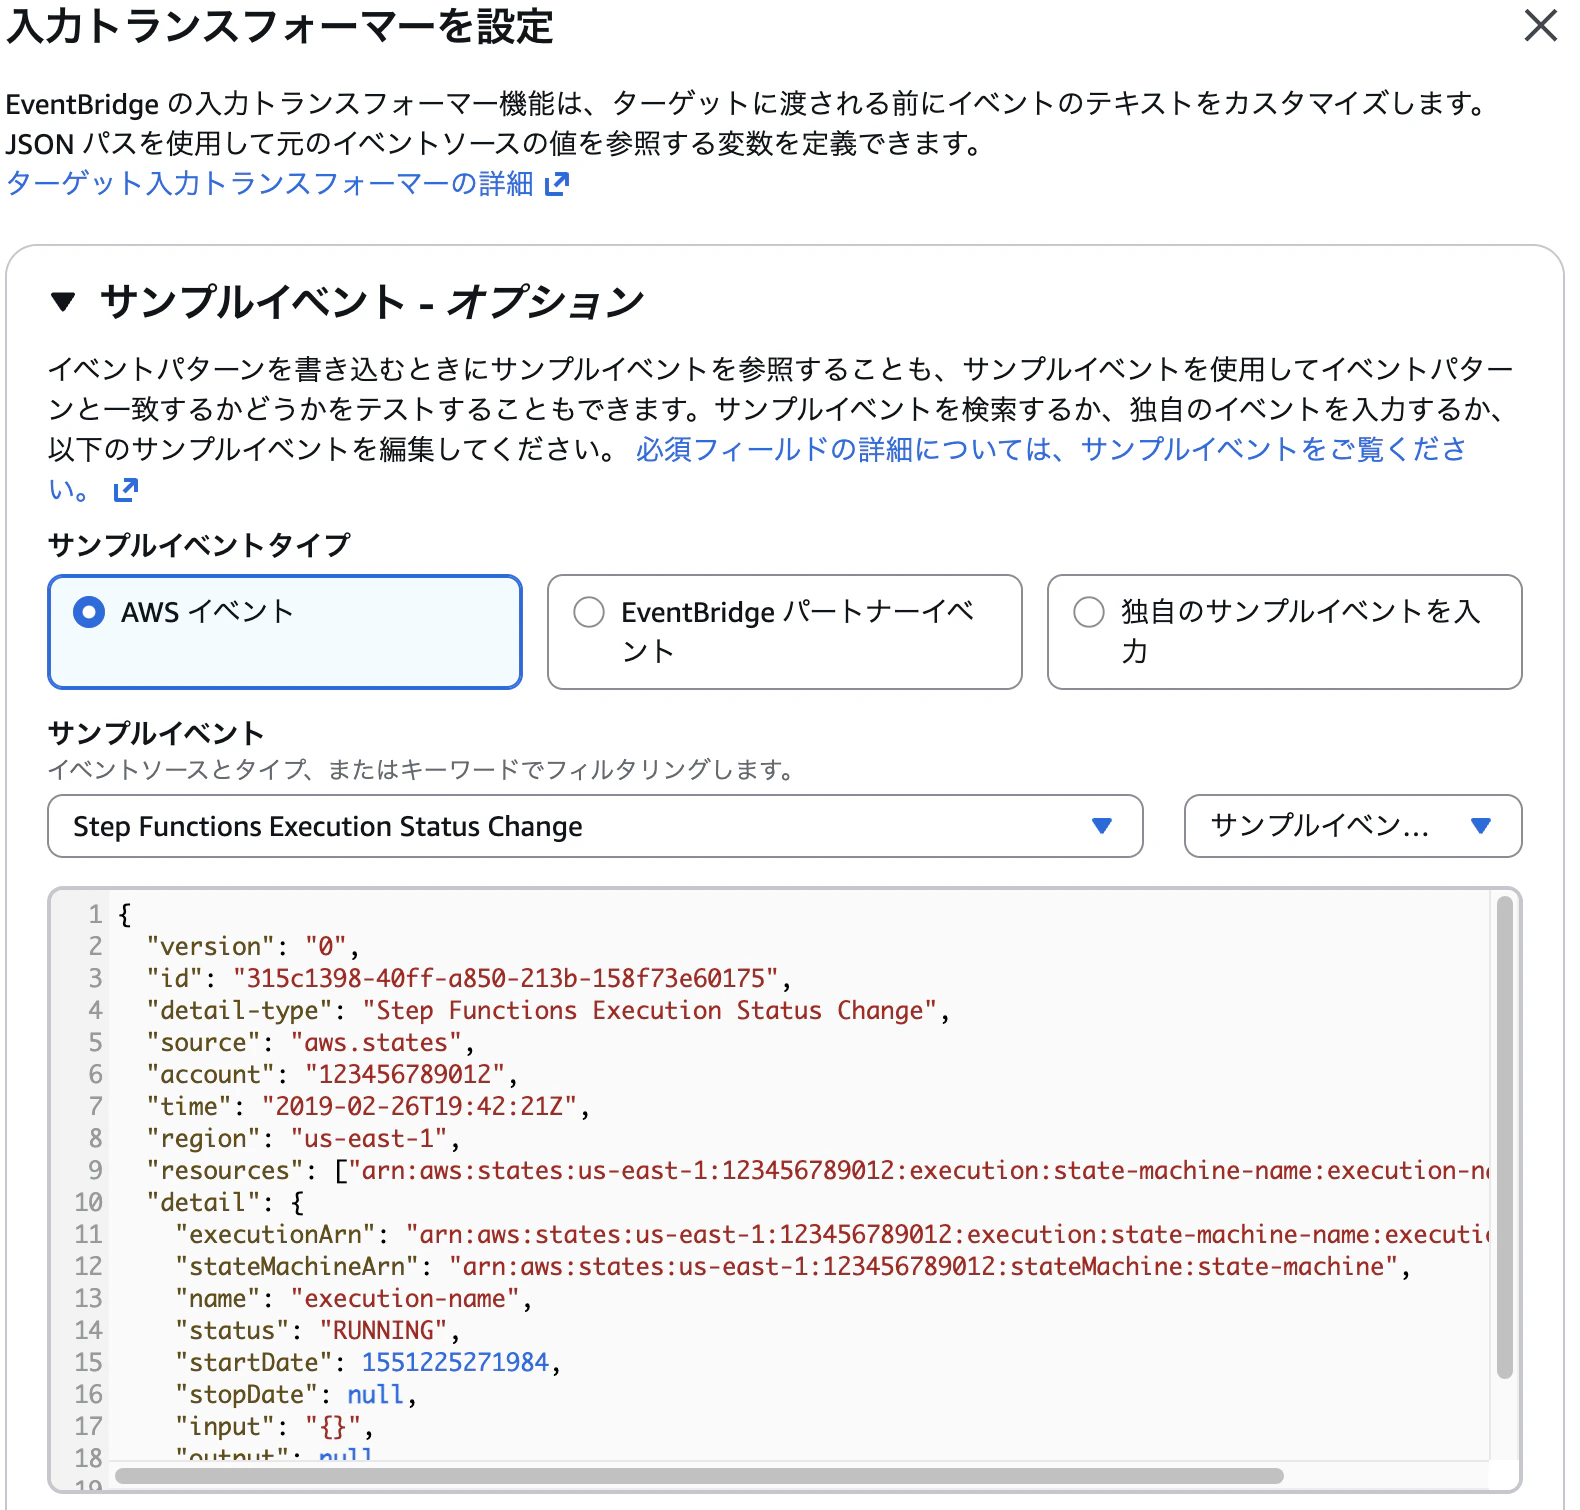Screen dimensions: 1580x1510
Task: Click "RUNNING" status value in editor
Action: (x=383, y=1330)
